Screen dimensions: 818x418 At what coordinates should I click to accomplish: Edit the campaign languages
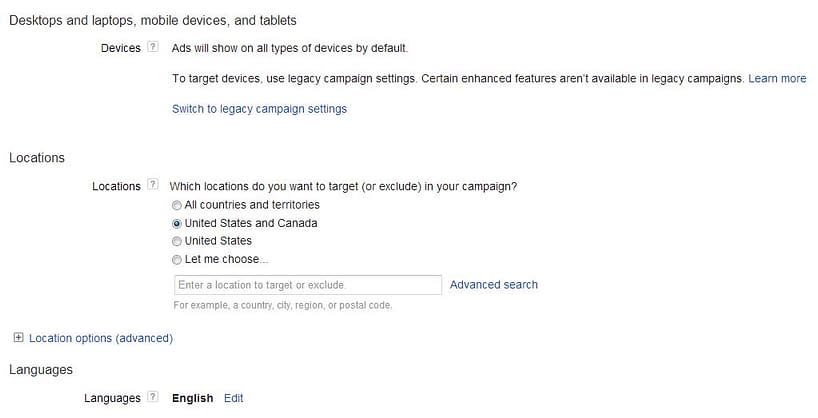click(x=233, y=398)
